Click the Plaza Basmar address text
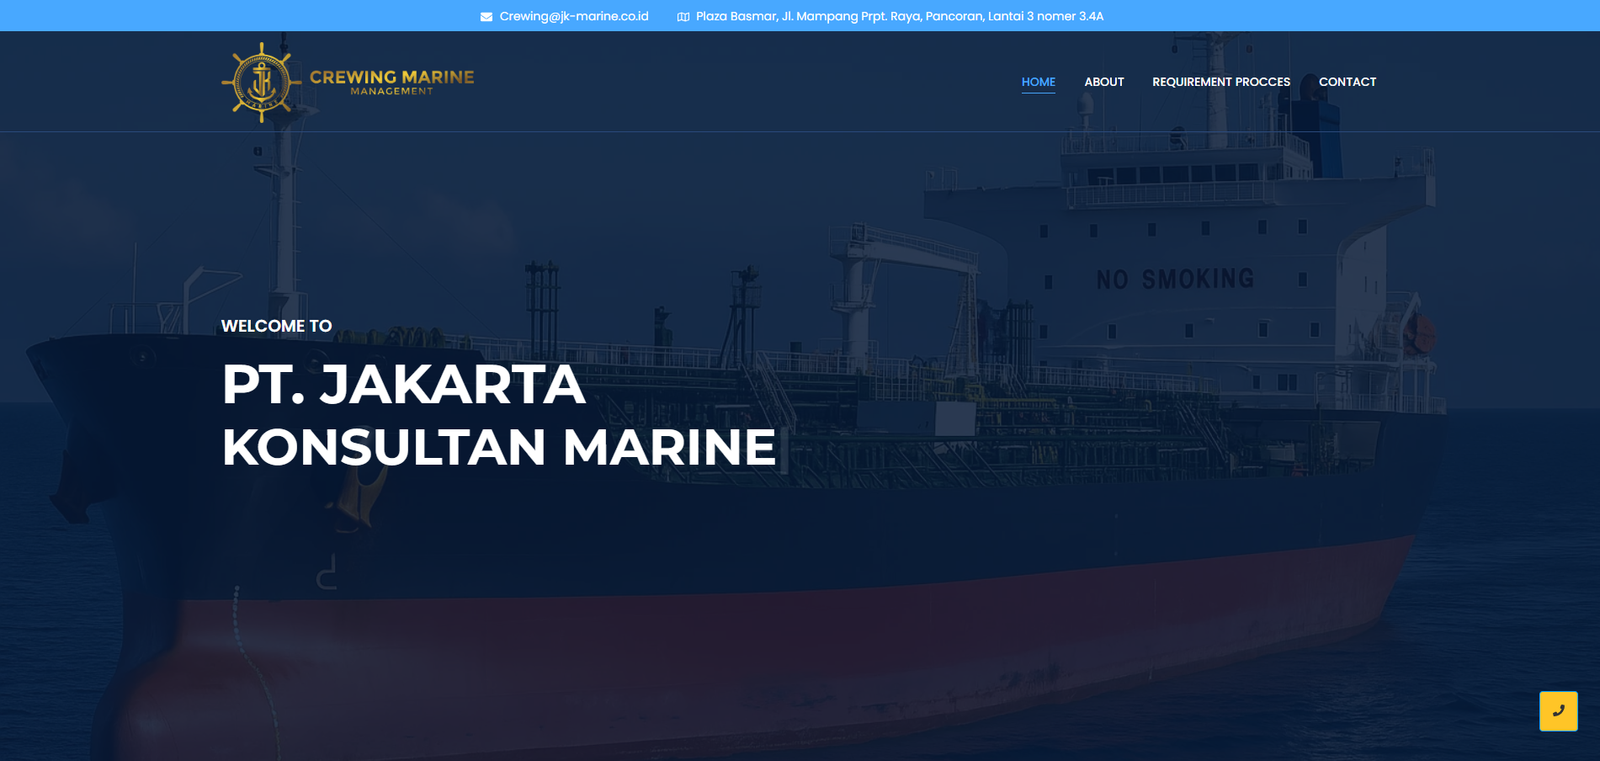Viewport: 1600px width, 761px height. [899, 16]
